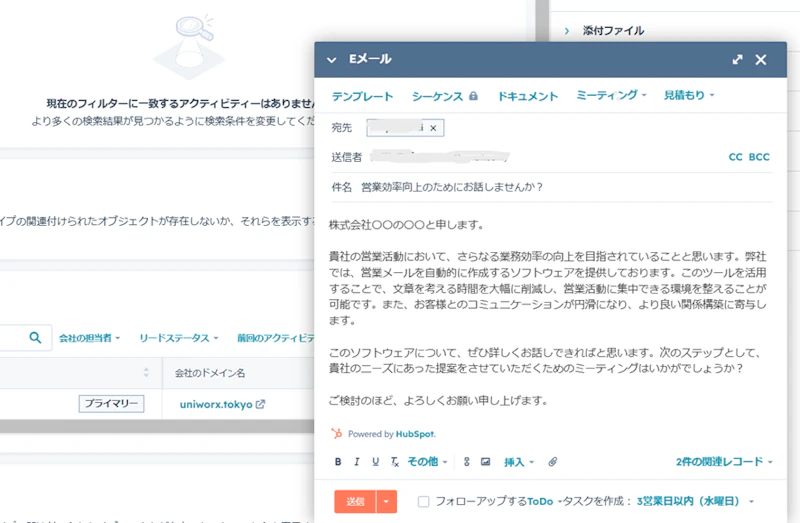Send the email with 送信

coord(355,502)
